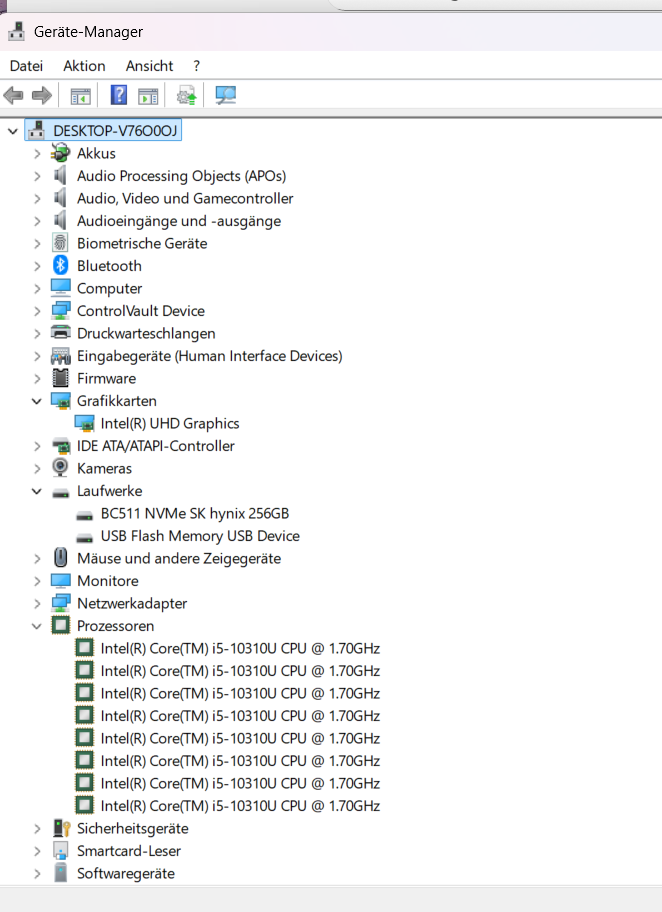This screenshot has width=662, height=912.
Task: Select the ControlVault Device label
Action: tap(141, 311)
